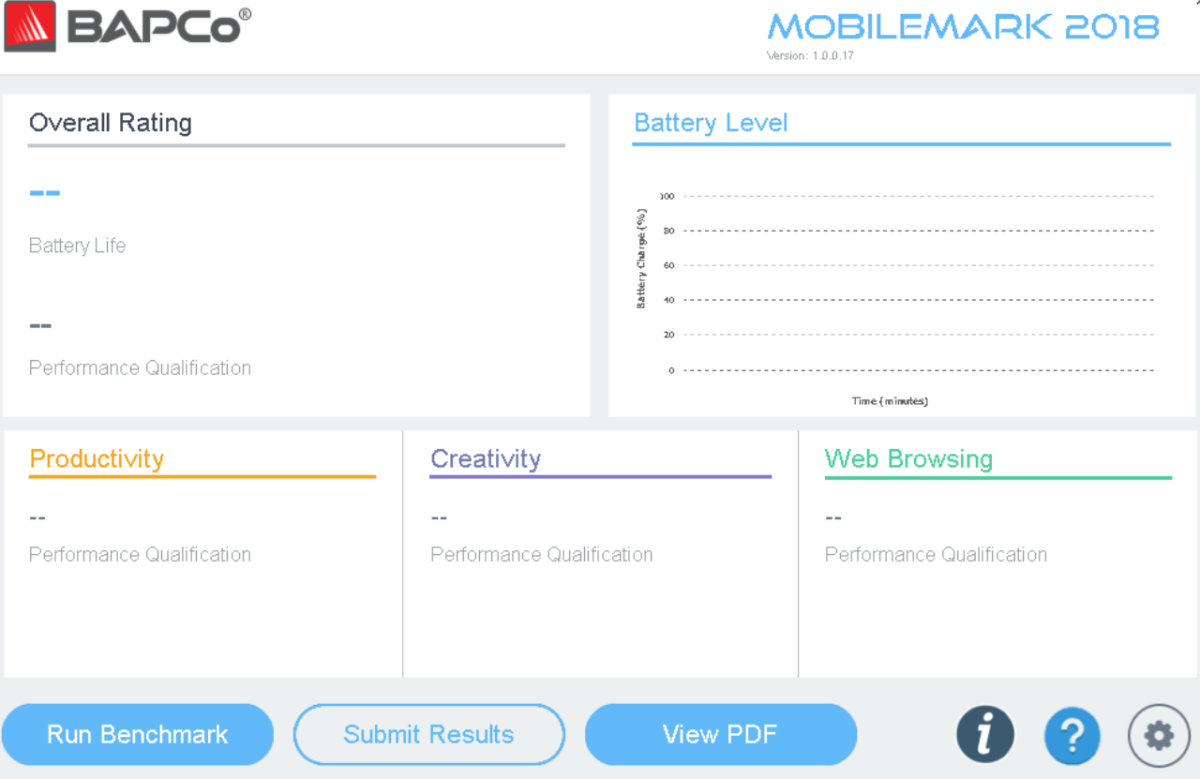1200x779 pixels.
Task: Click the version number text
Action: tap(810, 56)
